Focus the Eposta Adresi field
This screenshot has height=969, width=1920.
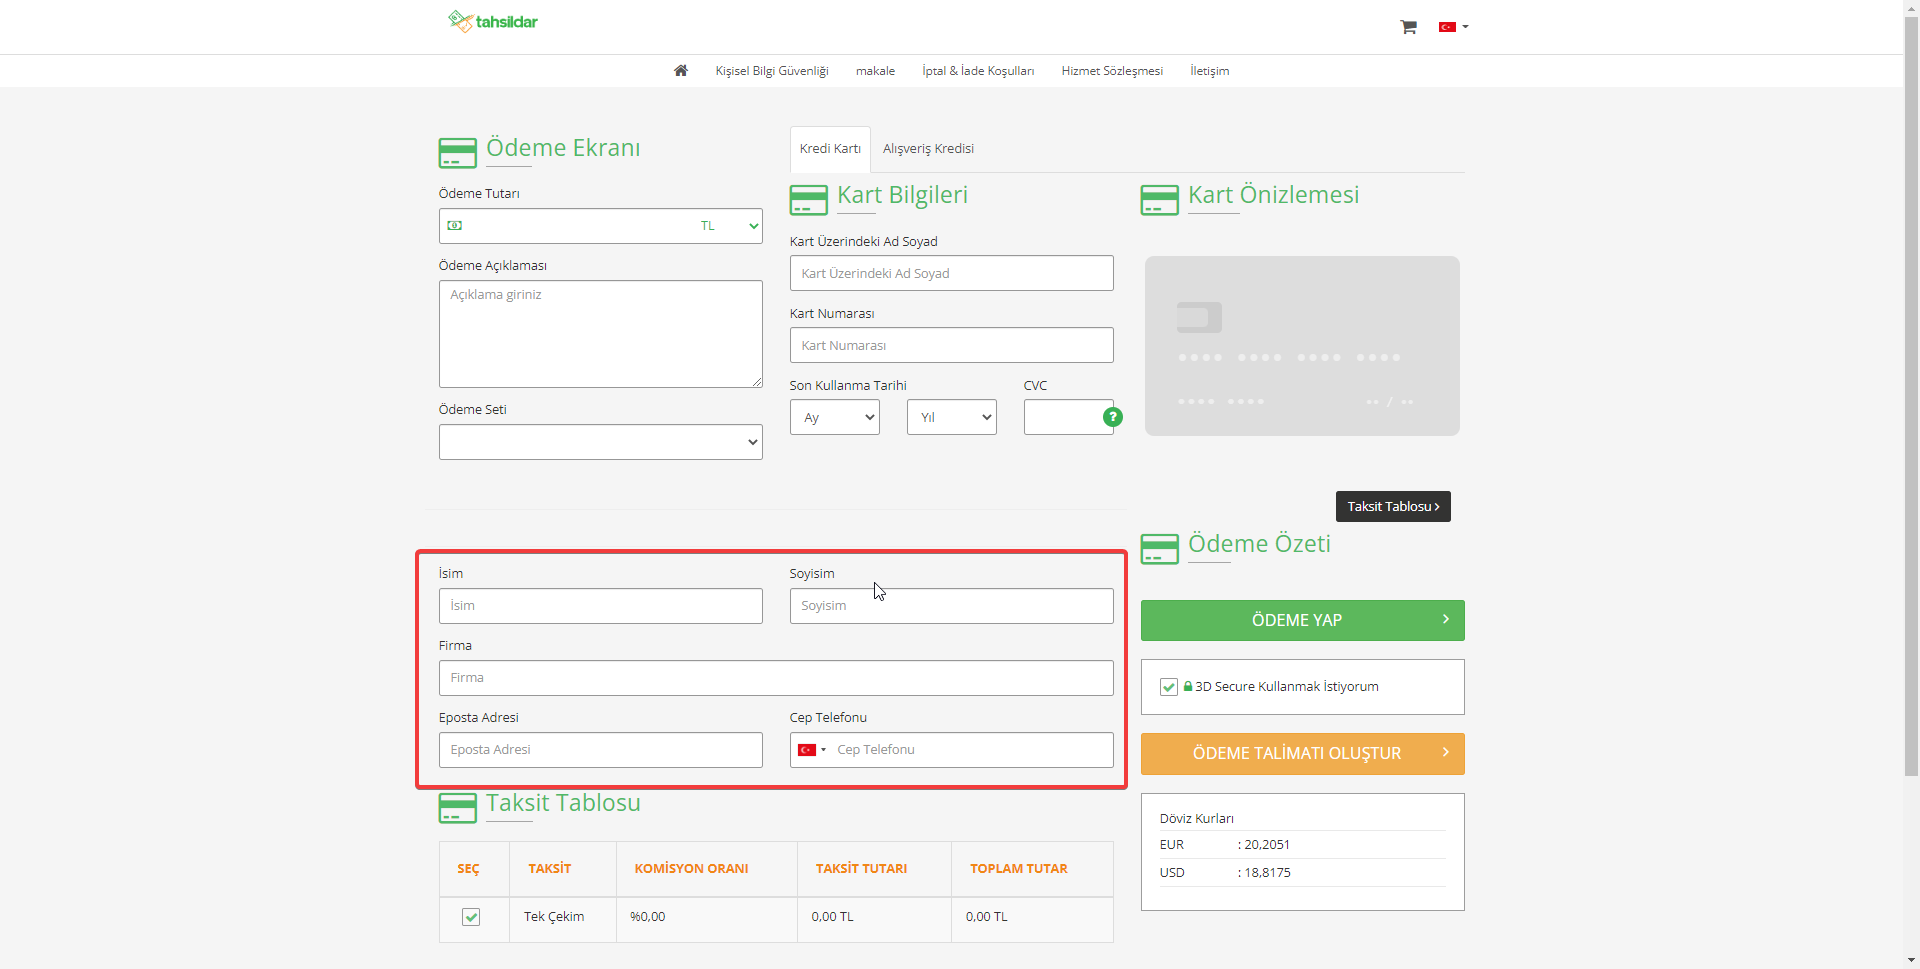click(601, 750)
